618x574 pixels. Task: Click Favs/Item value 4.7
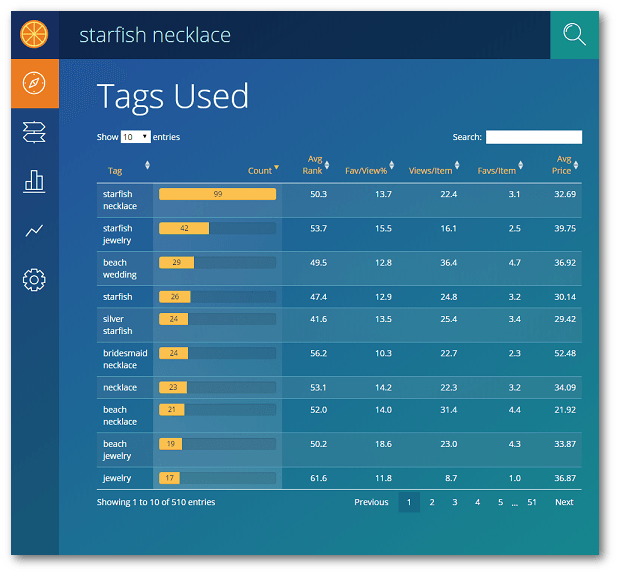tap(514, 263)
